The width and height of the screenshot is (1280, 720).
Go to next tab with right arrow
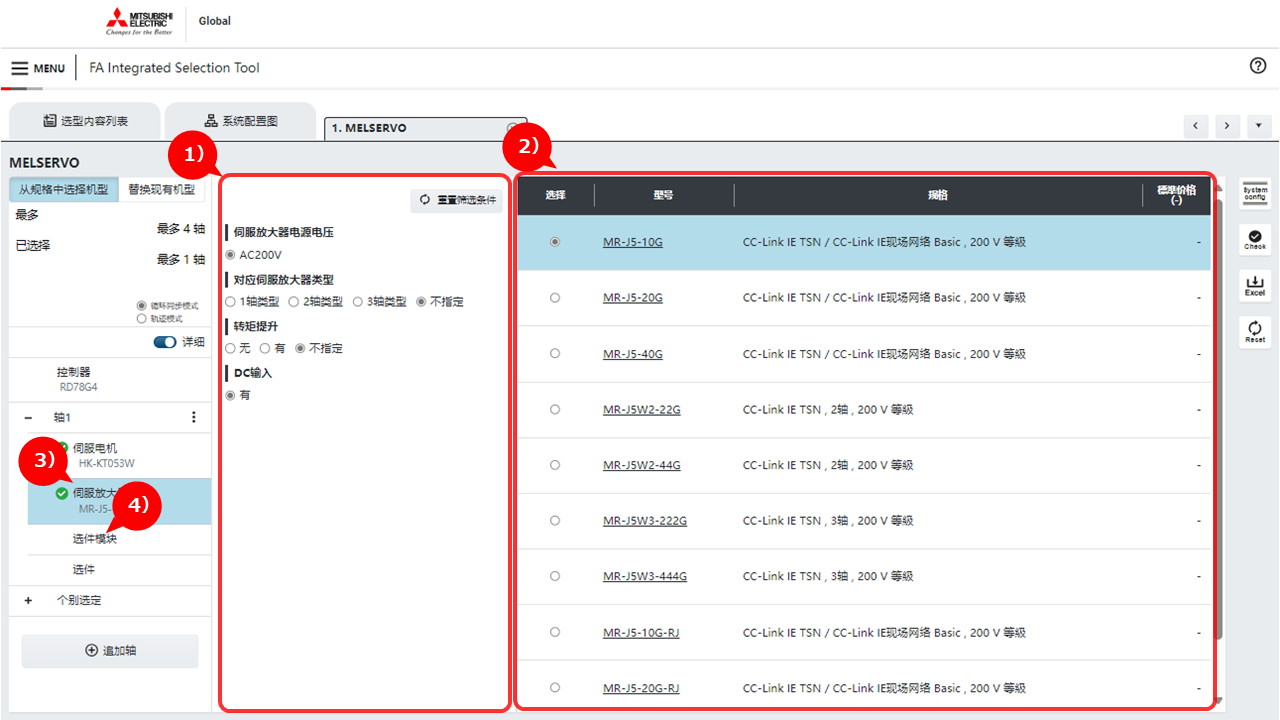[x=1227, y=126]
